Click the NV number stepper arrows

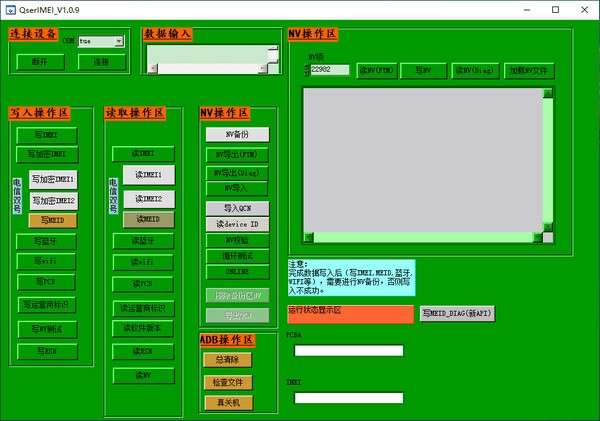(307, 70)
